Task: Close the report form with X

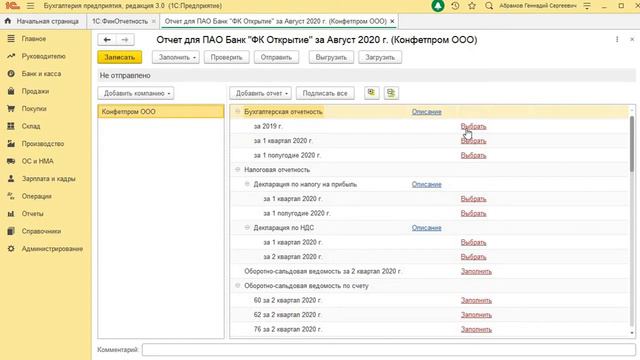Action: click(x=632, y=39)
